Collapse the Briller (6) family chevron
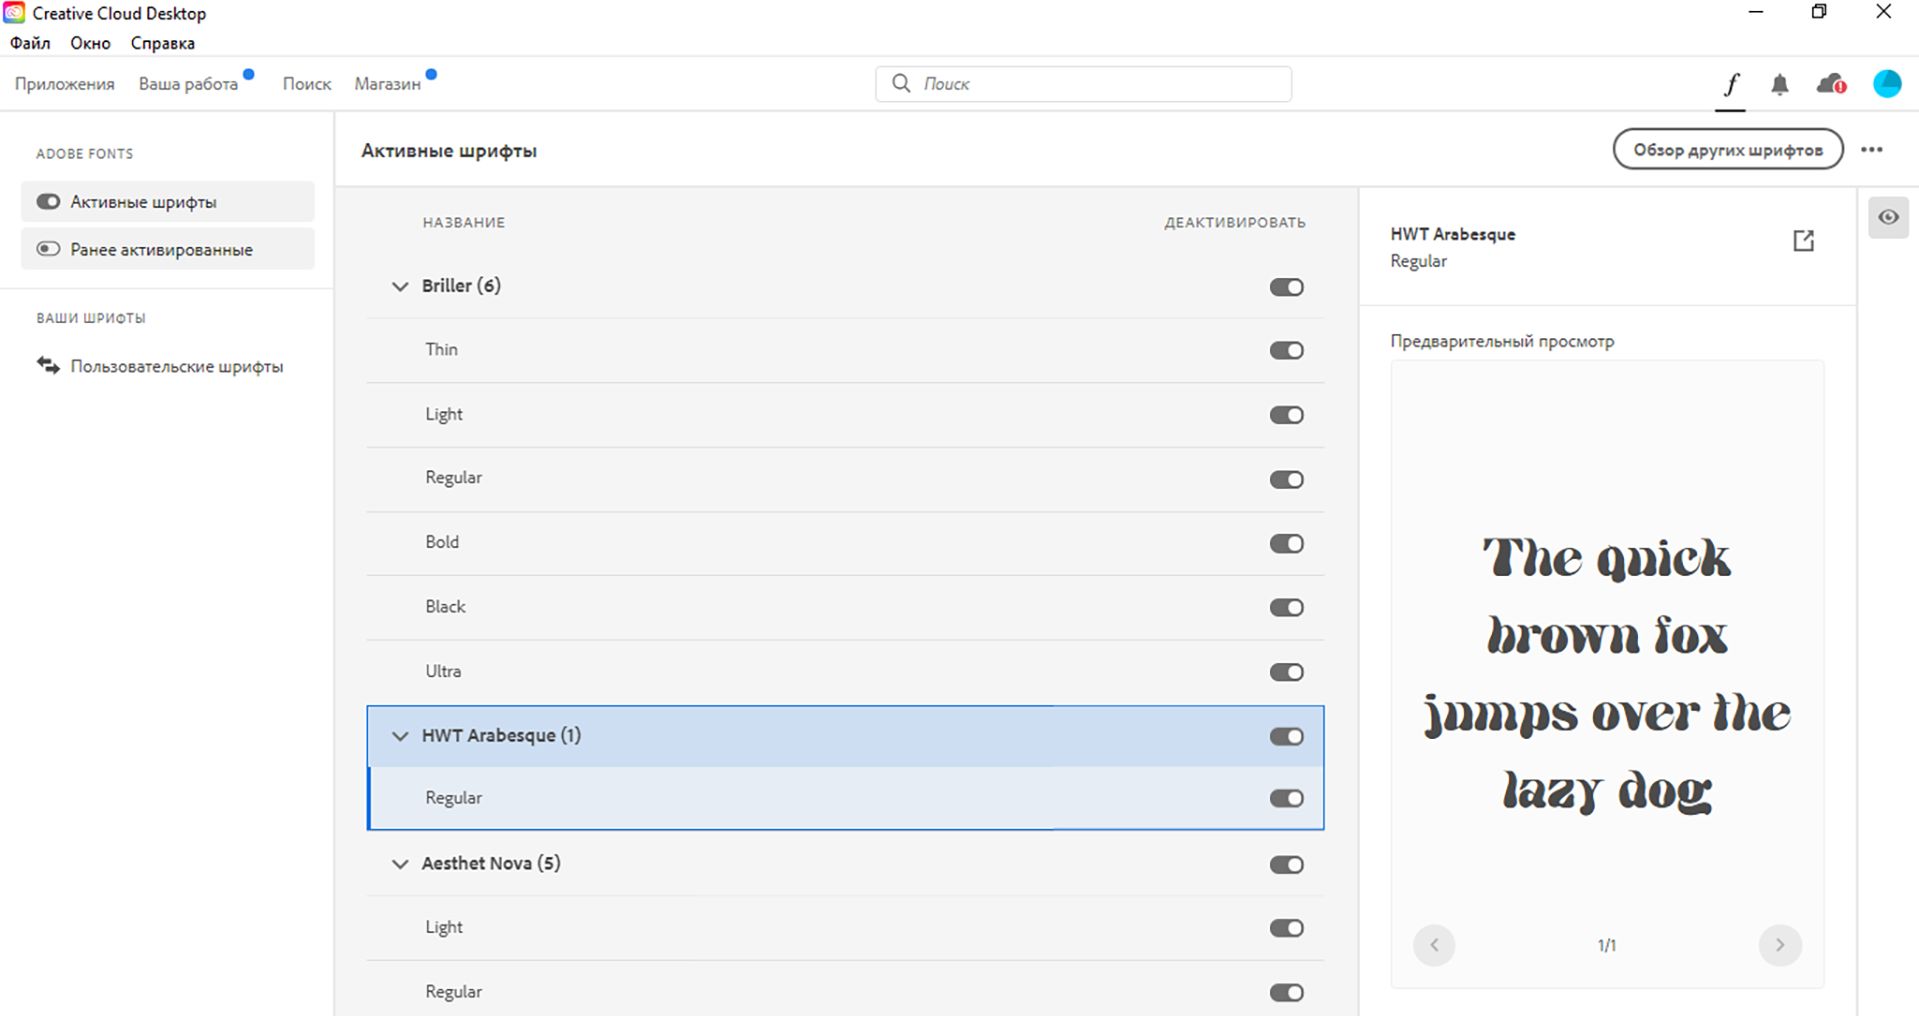This screenshot has height=1016, width=1919. pos(400,286)
